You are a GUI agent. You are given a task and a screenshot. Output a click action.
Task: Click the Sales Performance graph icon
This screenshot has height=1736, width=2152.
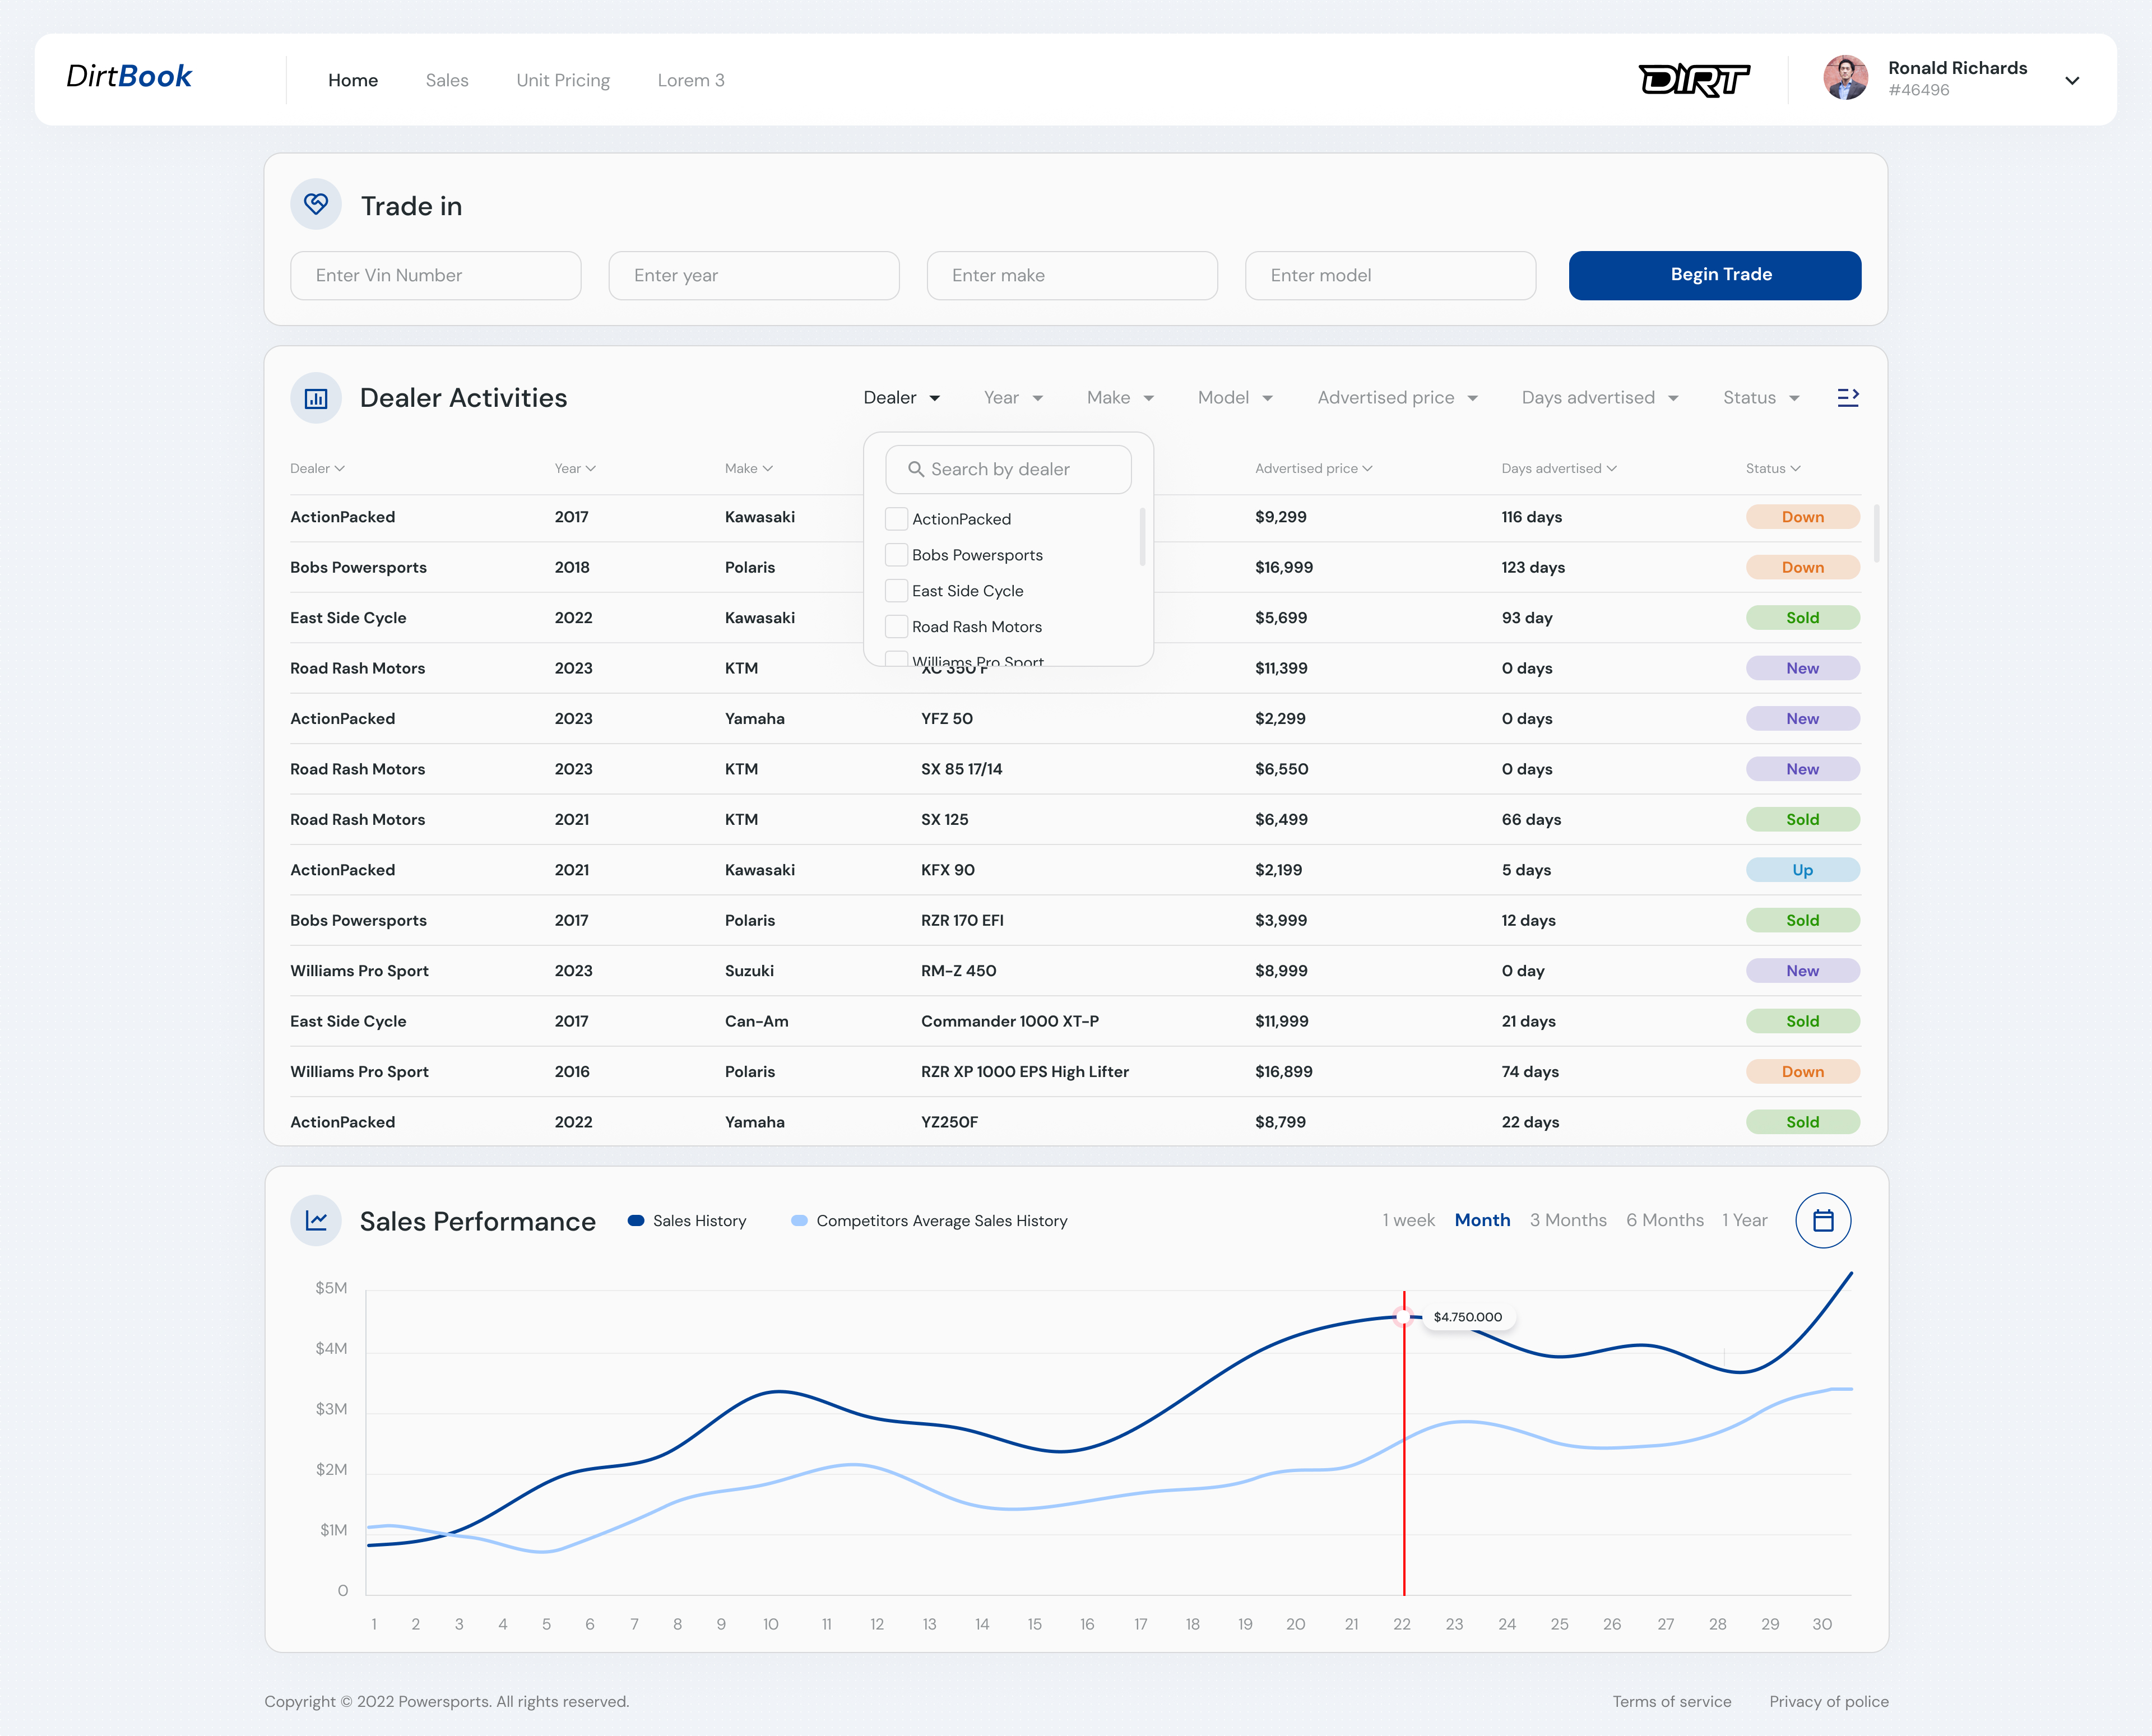[x=316, y=1221]
